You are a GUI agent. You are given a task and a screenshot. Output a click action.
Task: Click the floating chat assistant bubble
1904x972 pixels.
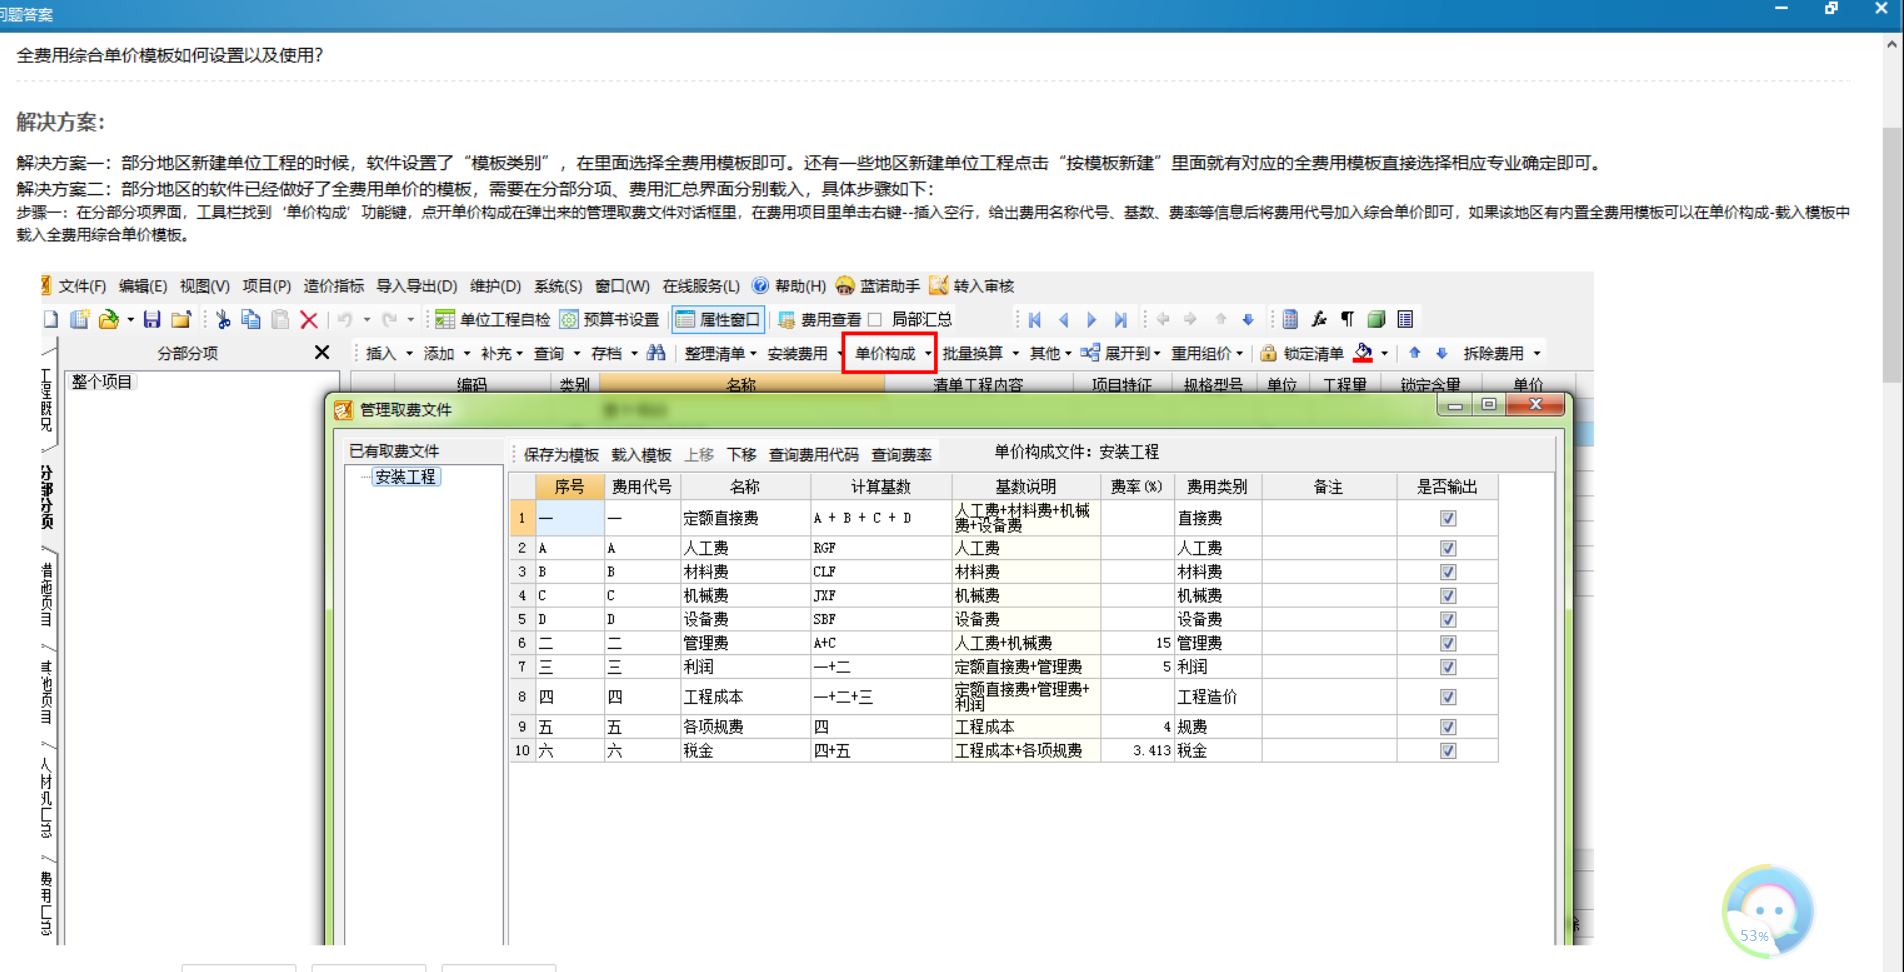point(1768,911)
